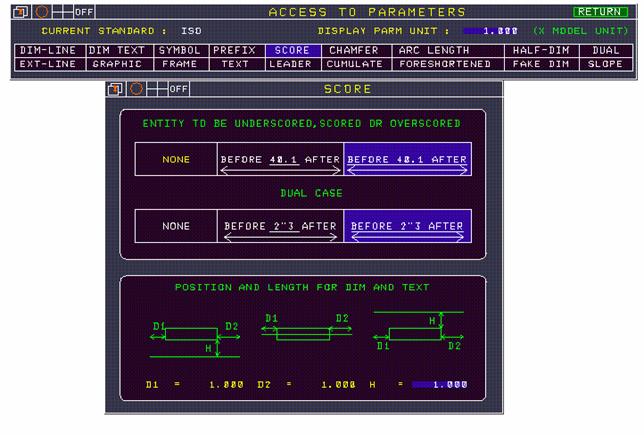Click the crosshair grid icon in top panel
This screenshot has width=644, height=435.
61,12
